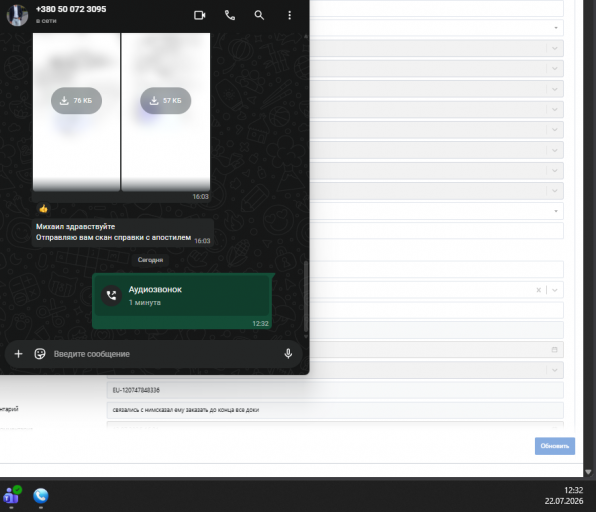Open the calendar picker in the date field
This screenshot has width=596, height=512.
point(555,350)
